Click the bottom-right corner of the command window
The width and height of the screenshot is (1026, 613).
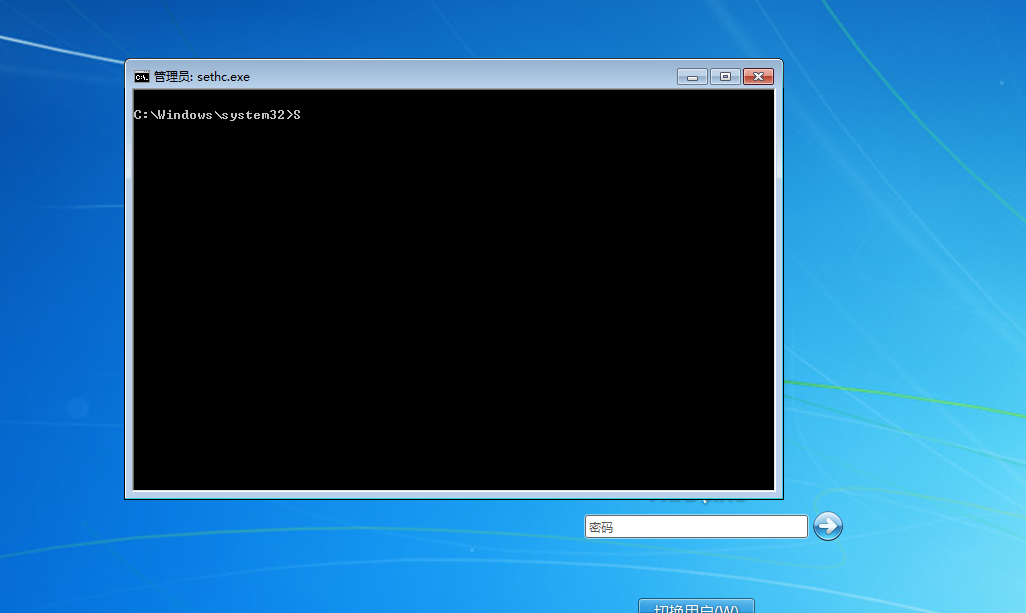780,496
